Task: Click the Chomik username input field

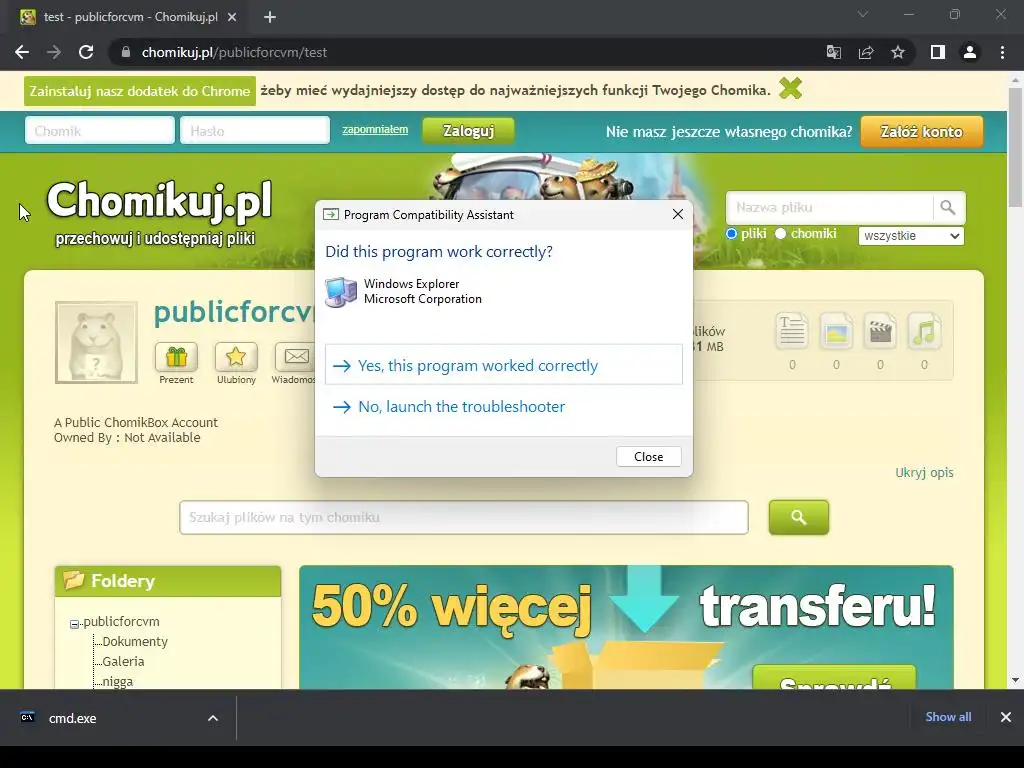Action: pos(100,130)
